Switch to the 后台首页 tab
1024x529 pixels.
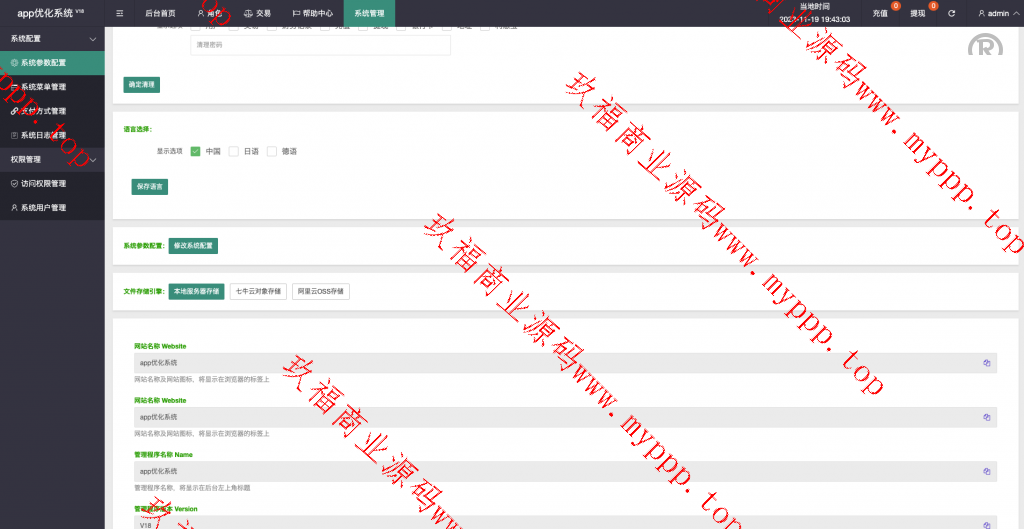point(159,13)
